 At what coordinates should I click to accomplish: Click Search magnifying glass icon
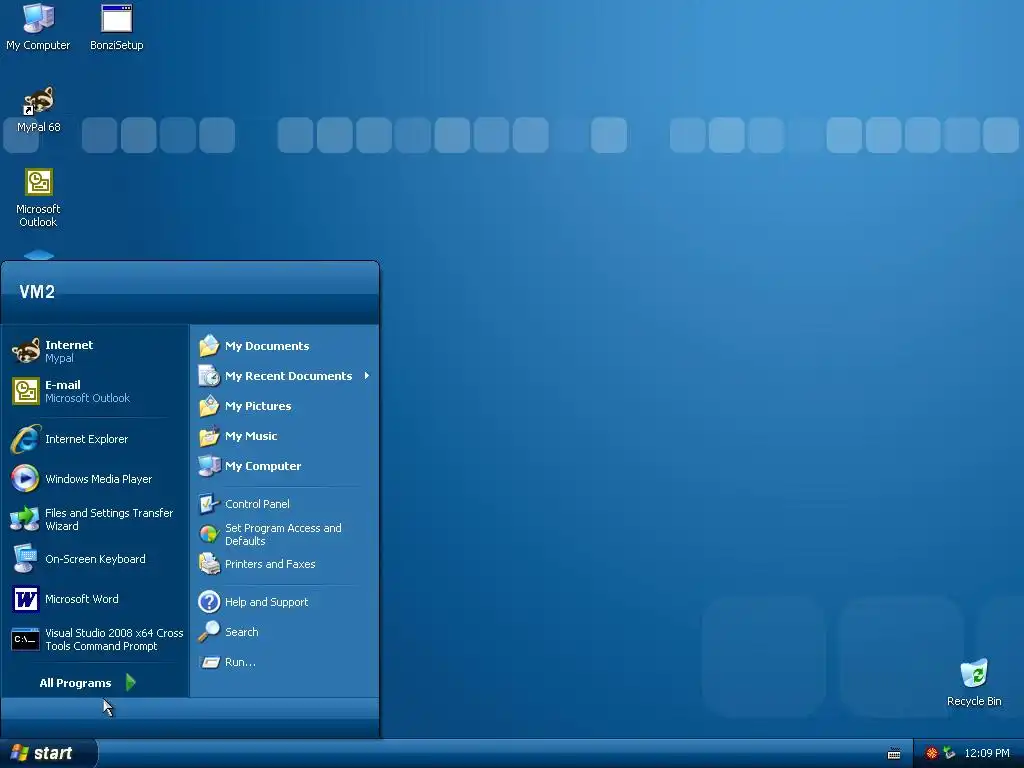click(x=209, y=632)
